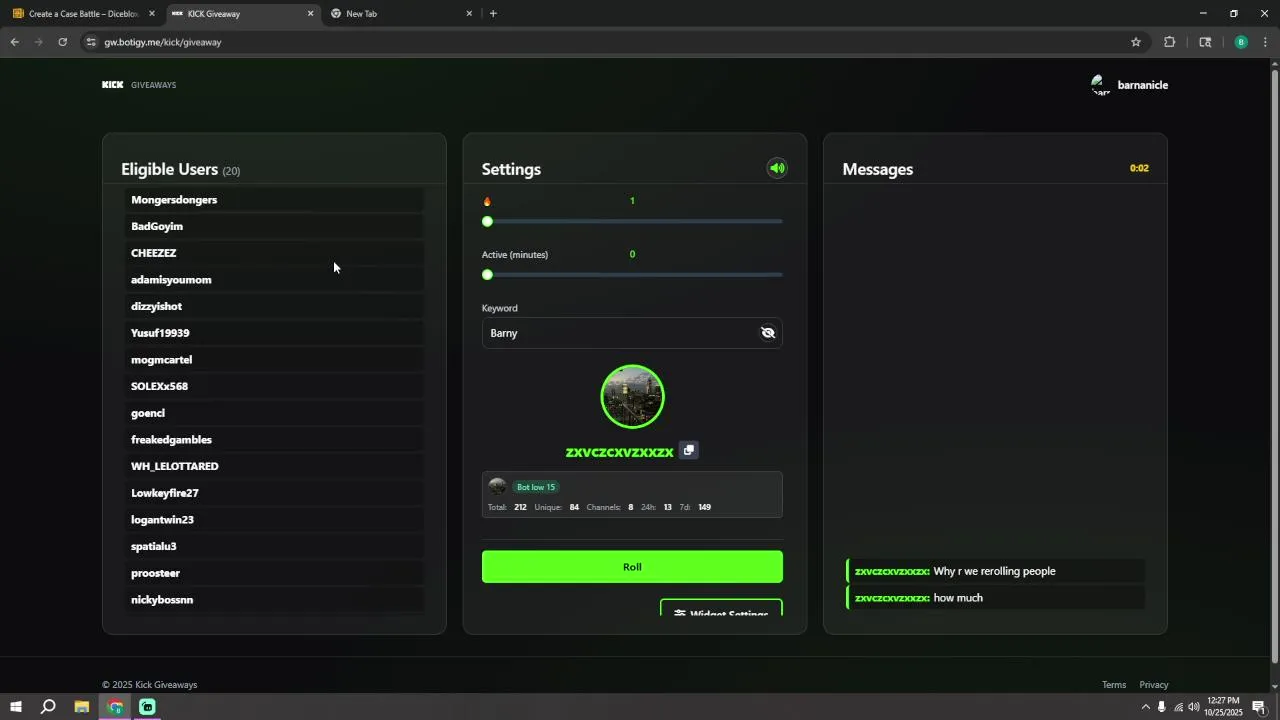Screen dimensions: 1280x720
Task: Select eligible user Lowkeyfire27
Action: click(274, 493)
